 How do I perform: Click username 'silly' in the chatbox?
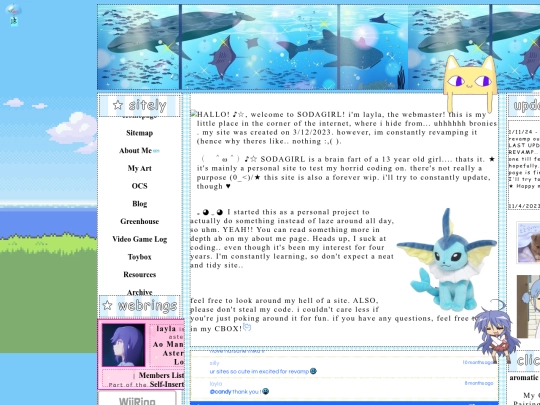[214, 363]
